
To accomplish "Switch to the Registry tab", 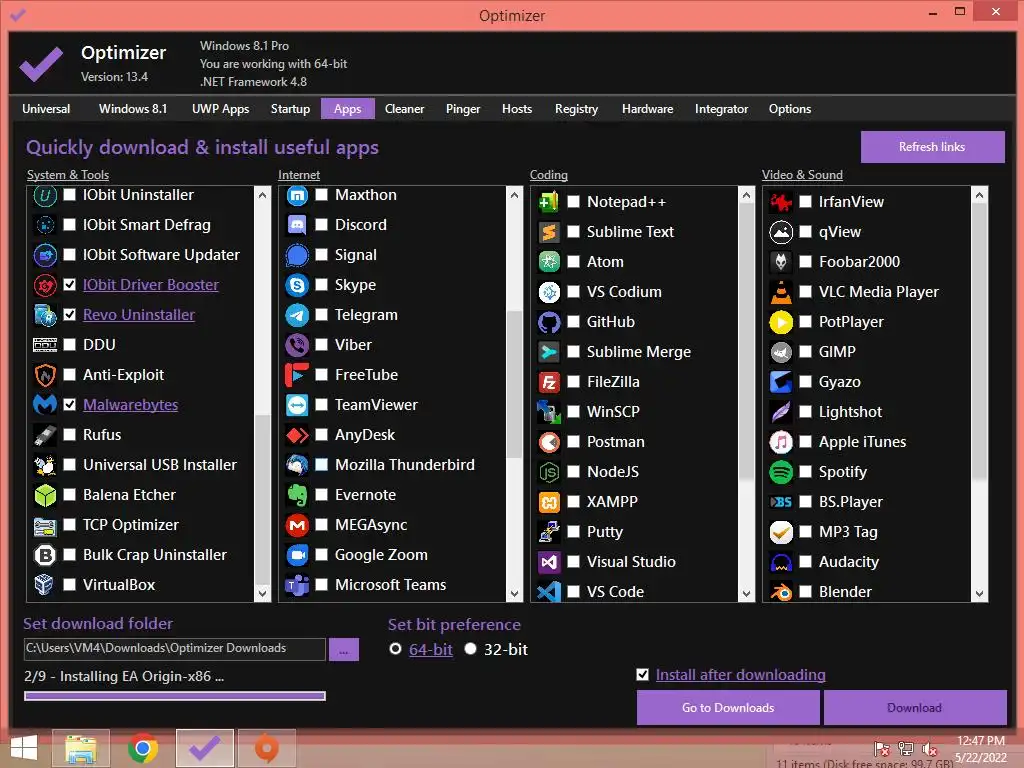I will point(577,109).
